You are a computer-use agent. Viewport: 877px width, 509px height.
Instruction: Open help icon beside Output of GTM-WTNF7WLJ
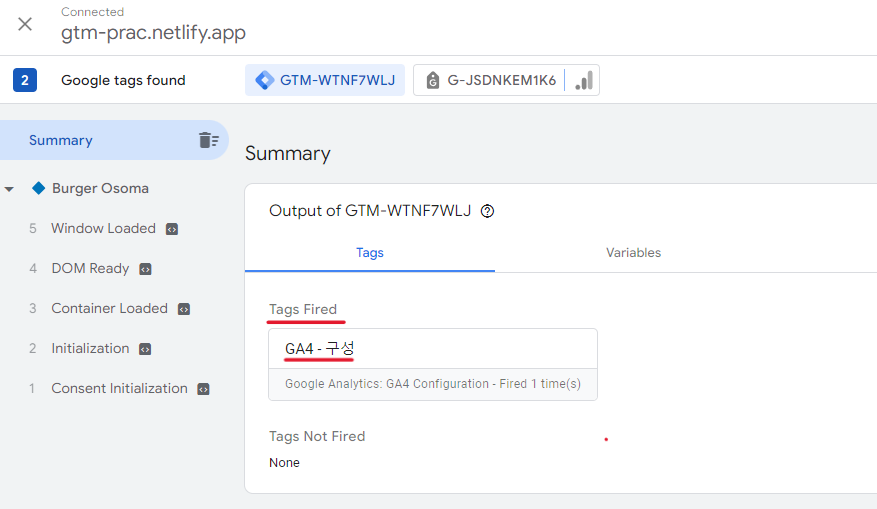[487, 211]
